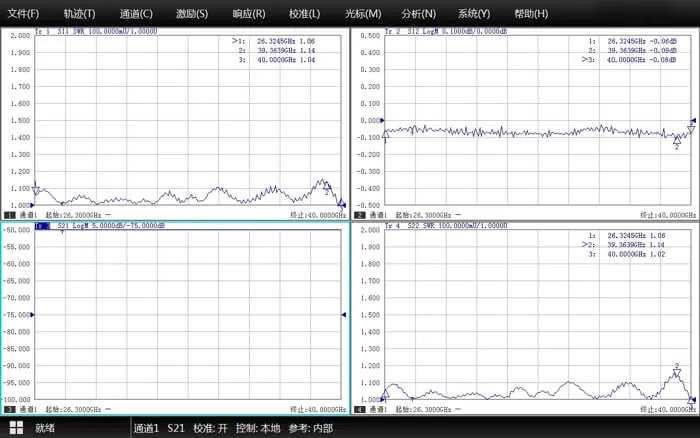Click window number 2 badge under S12 plot

(359, 215)
